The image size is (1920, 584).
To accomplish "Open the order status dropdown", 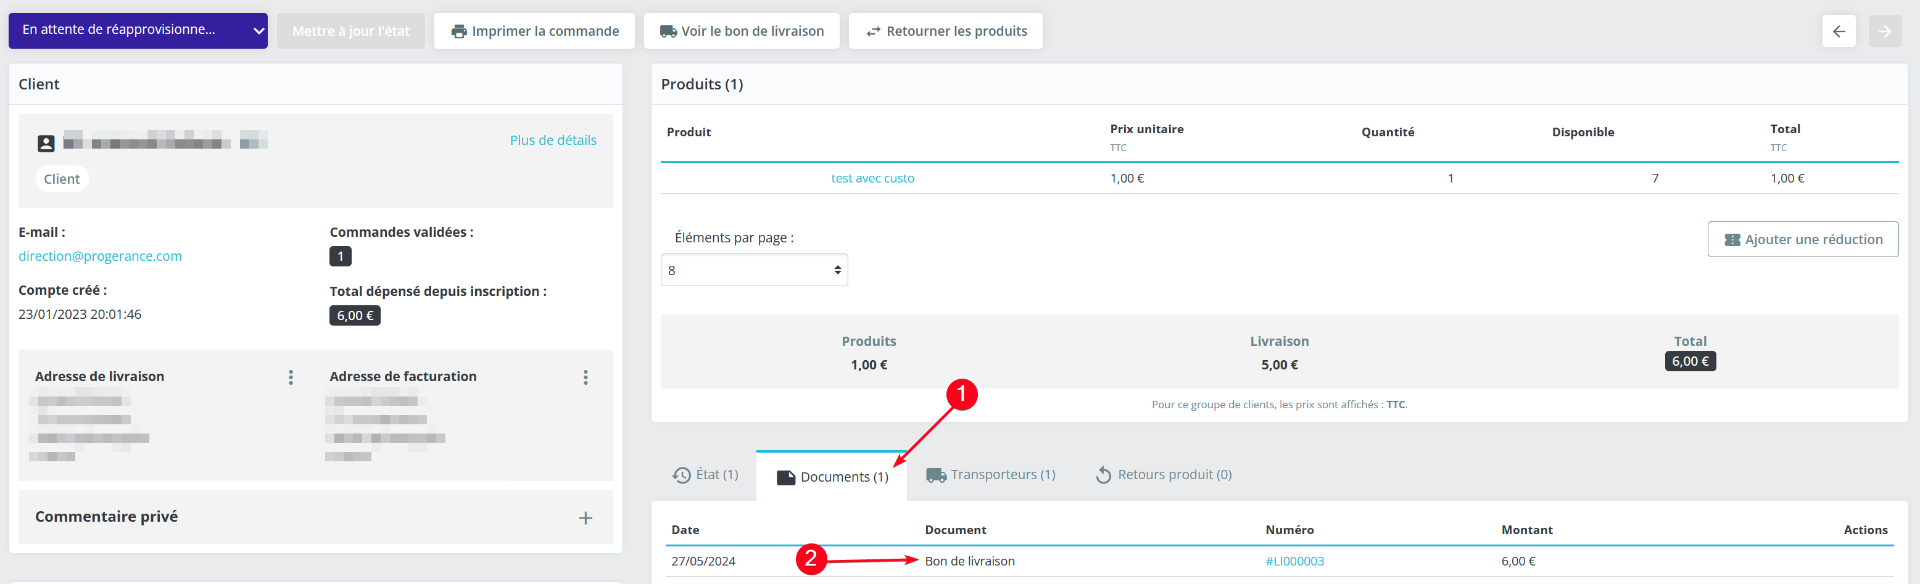I will tap(138, 31).
